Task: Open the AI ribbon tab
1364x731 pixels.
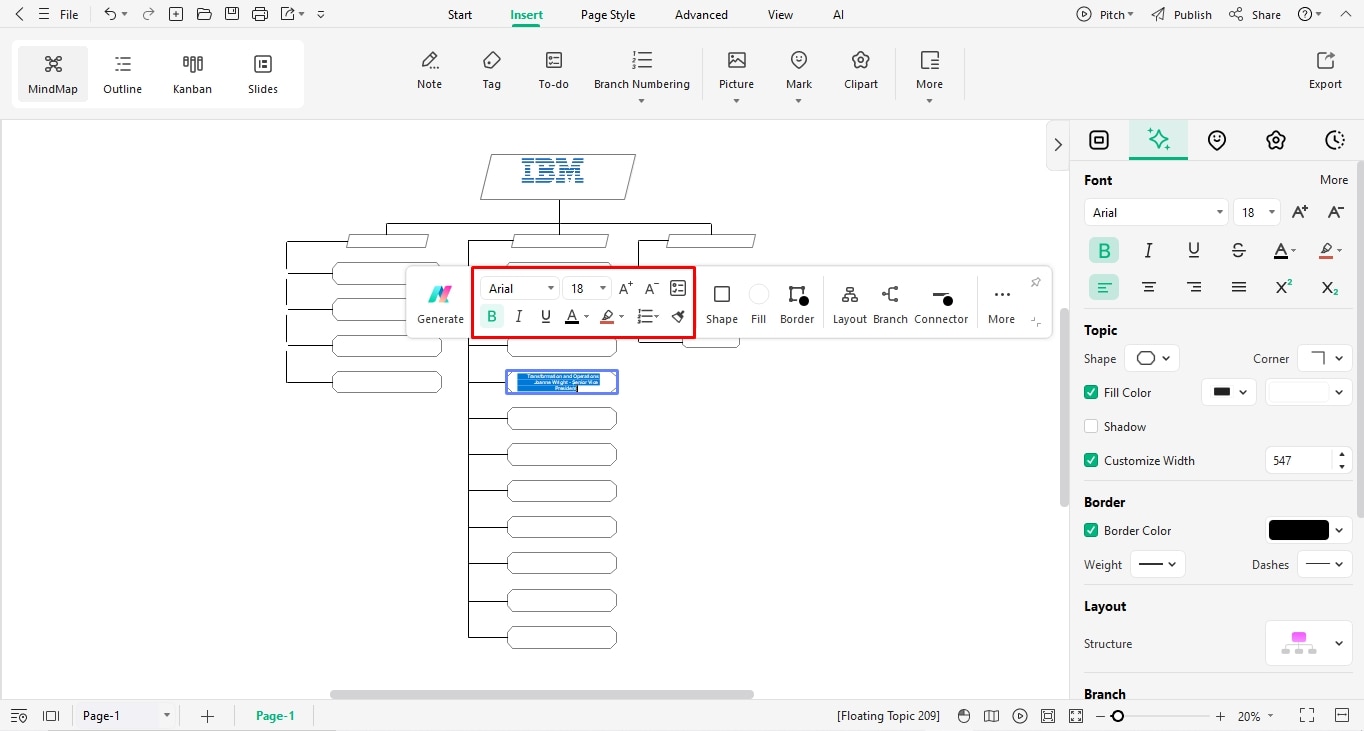Action: pos(838,15)
